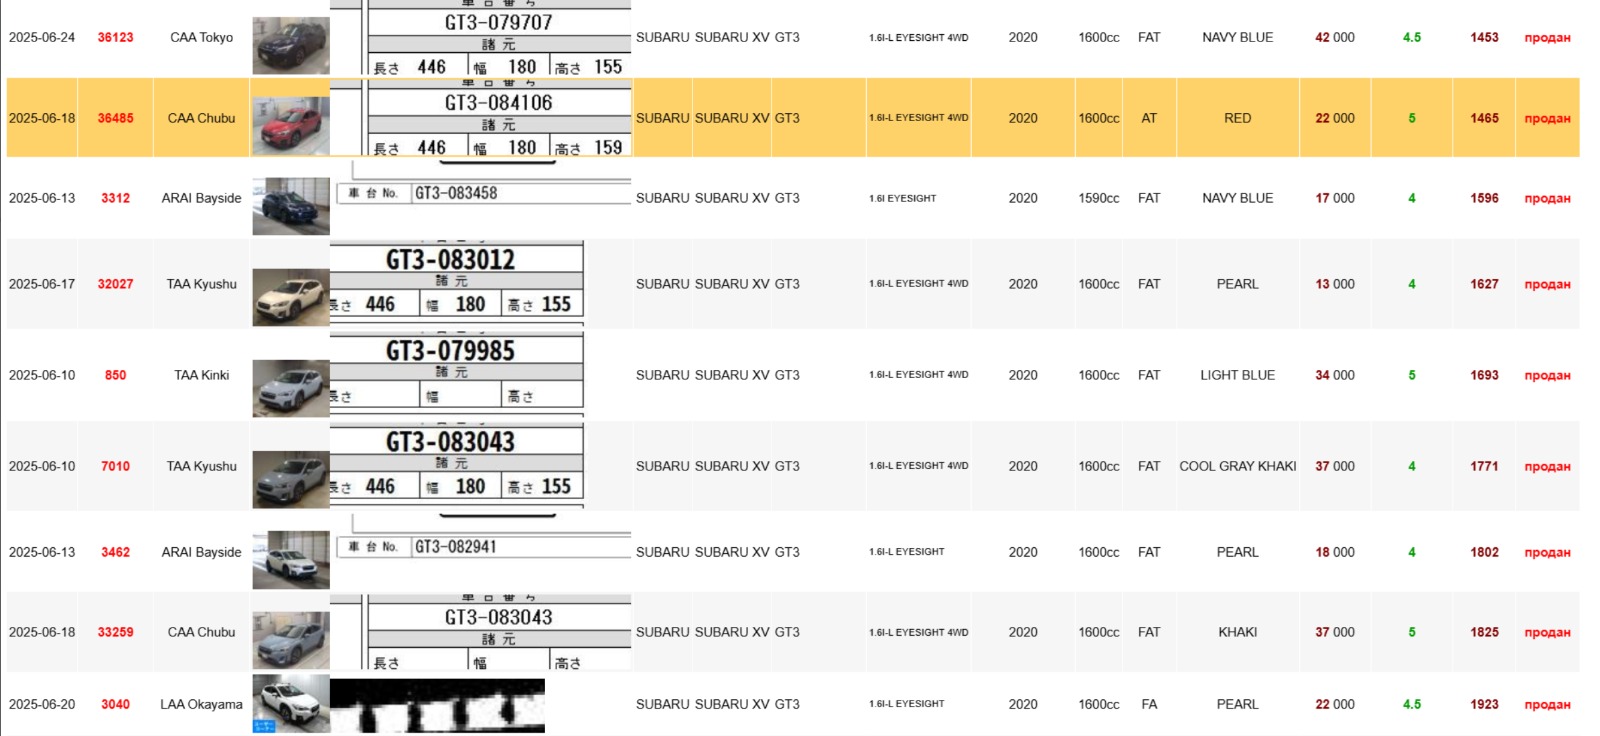Select KHAKI color cell for lot 33259
Screen dimensions: 1600x736
click(1238, 632)
